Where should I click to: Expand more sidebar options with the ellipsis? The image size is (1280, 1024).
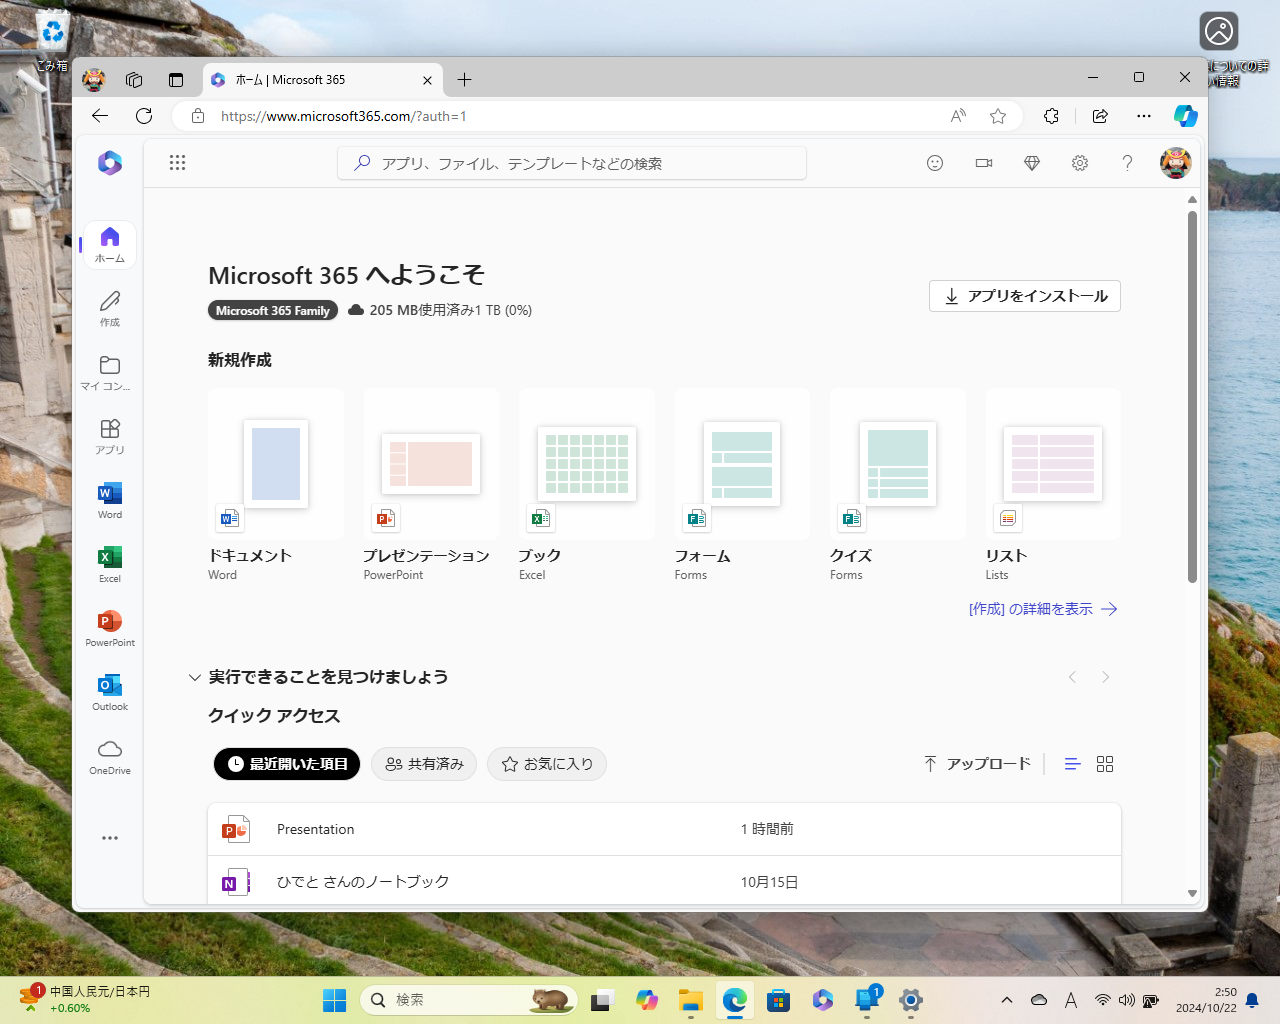coord(109,838)
